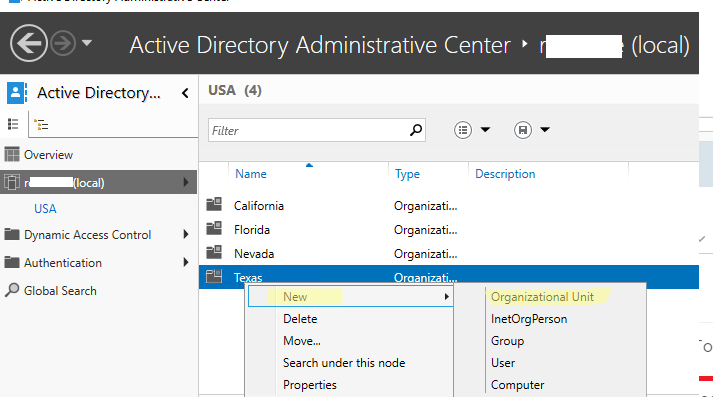Expand the breadcrumb arrow after Administrative Center
Image resolution: width=713 pixels, height=397 pixels.
pos(525,44)
